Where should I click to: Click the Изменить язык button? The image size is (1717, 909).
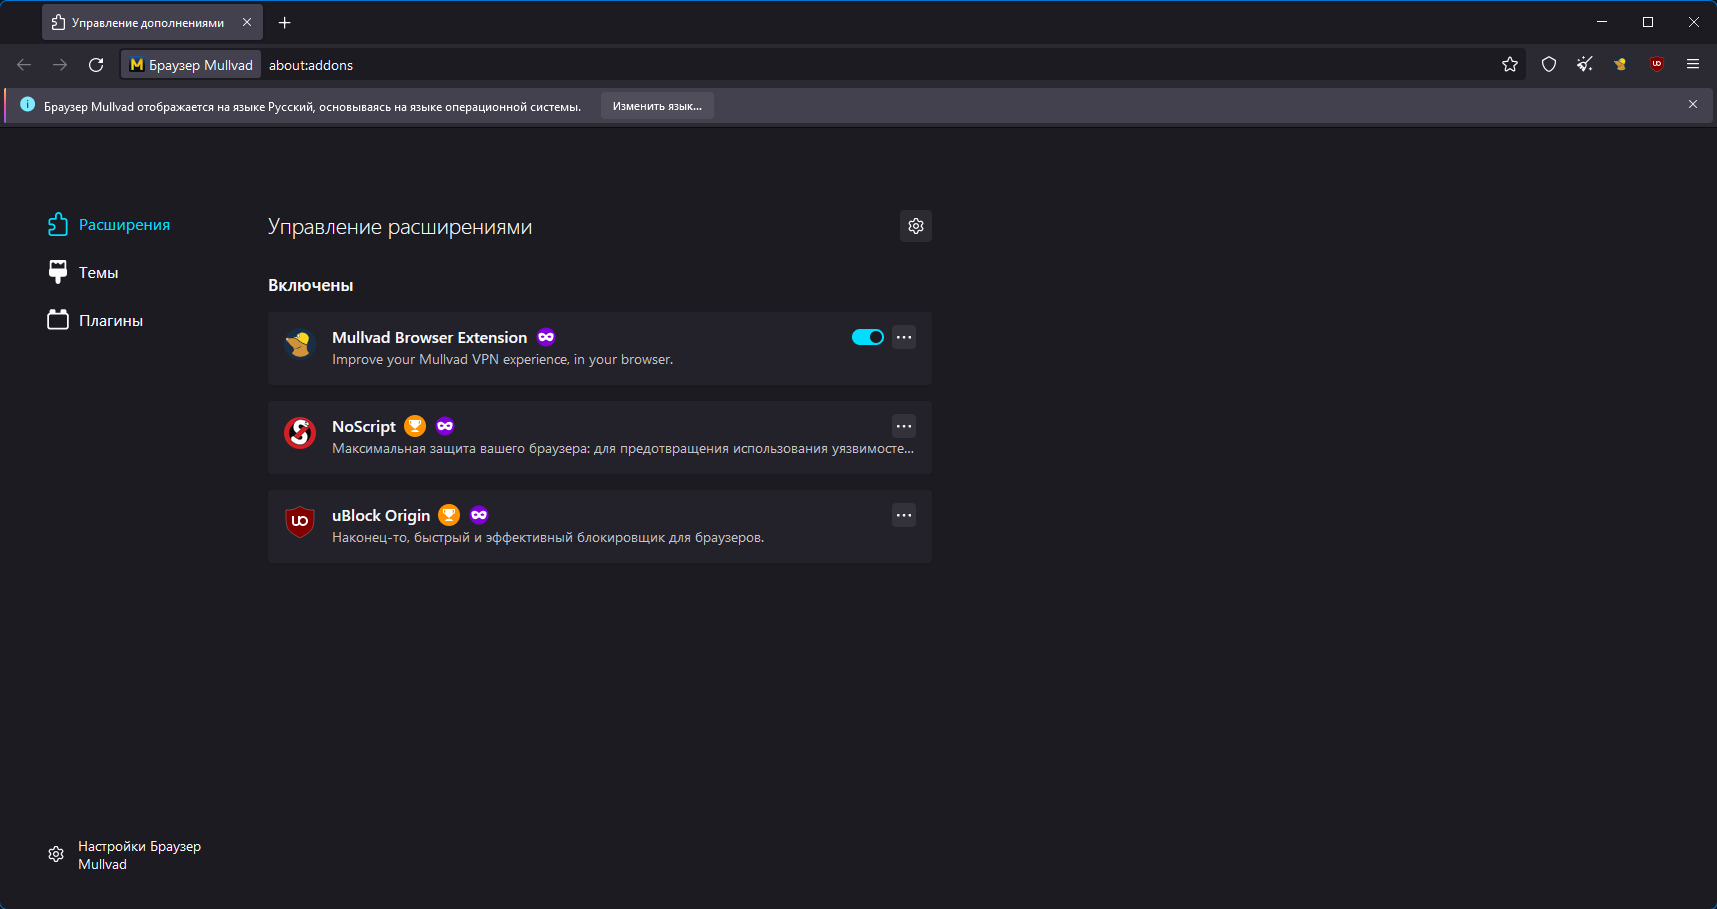tap(657, 106)
